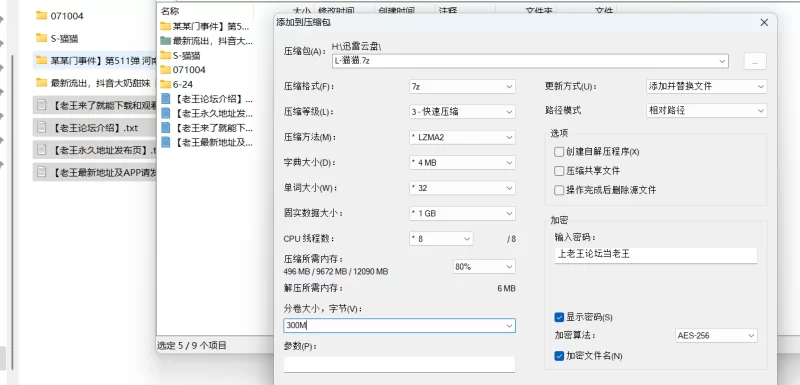Click green folder icon of 最新流出 in file list
Image resolution: width=800 pixels, height=385 pixels.
click(x=165, y=41)
